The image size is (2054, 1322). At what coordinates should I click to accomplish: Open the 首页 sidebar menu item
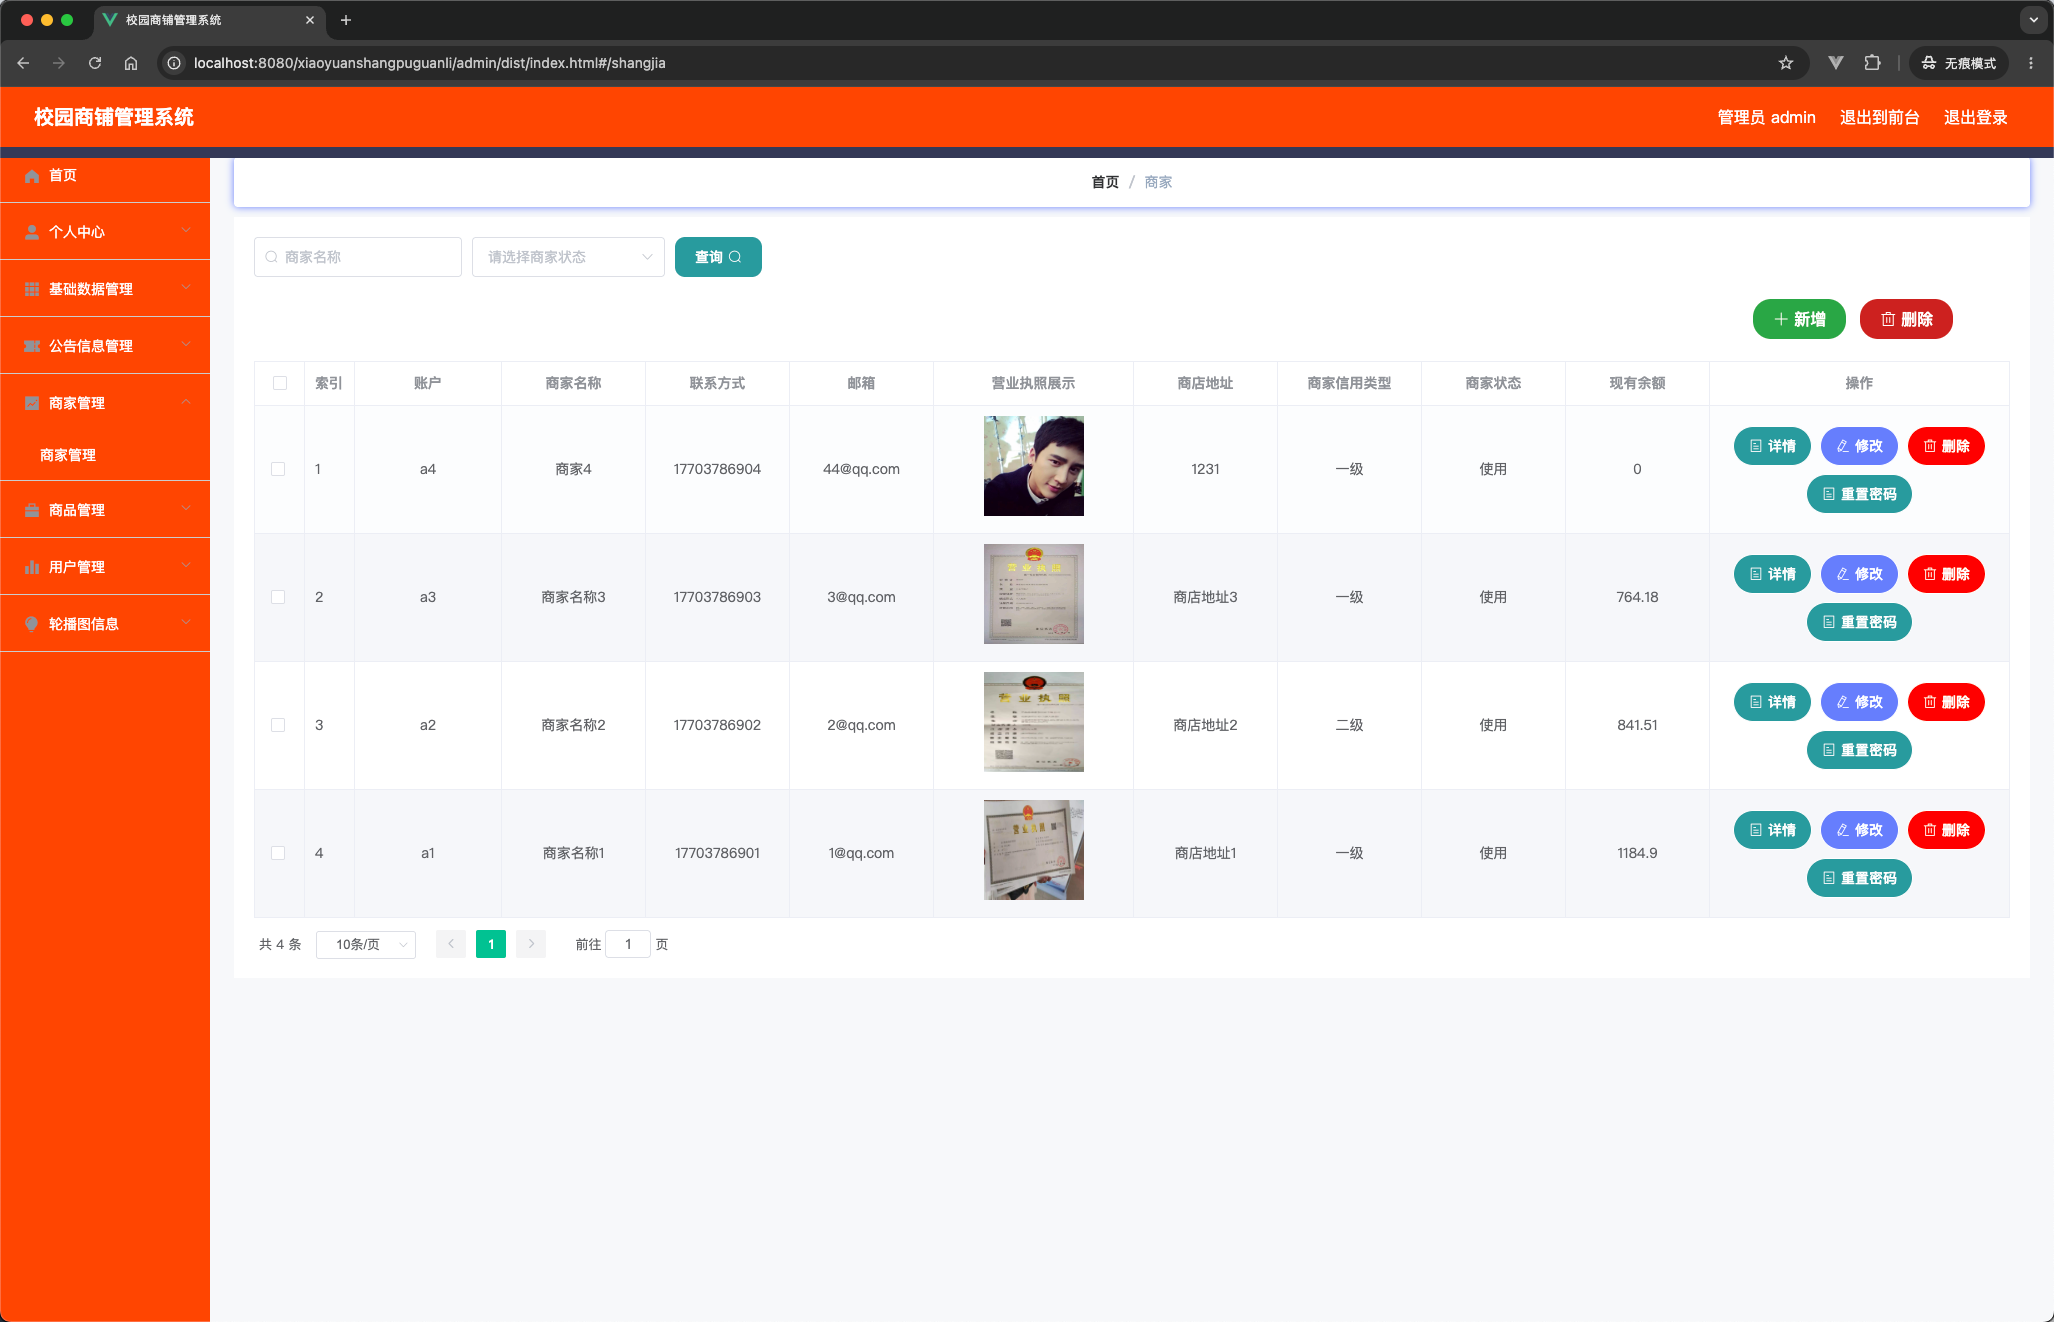105,176
